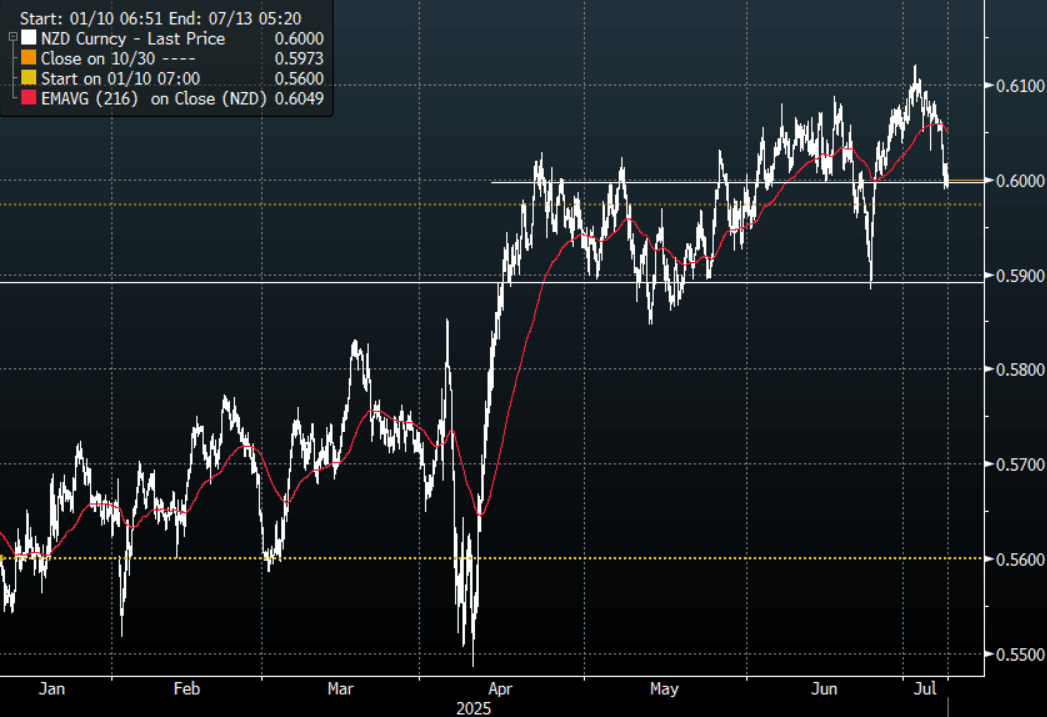Screen dimensions: 1047x717
Task: Click orange Close on 10/30 swatch
Action: (29, 58)
